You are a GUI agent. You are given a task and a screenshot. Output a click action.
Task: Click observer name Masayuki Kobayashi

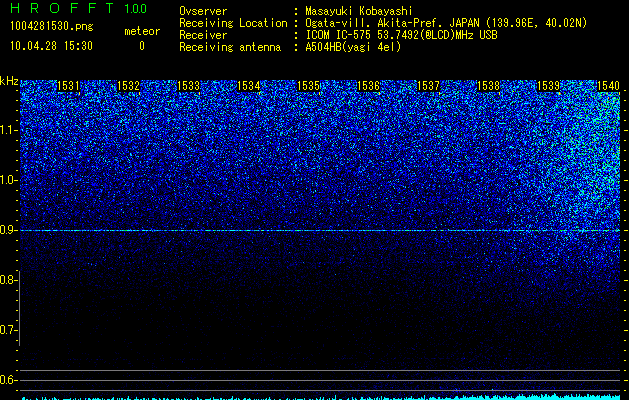[x=359, y=11]
